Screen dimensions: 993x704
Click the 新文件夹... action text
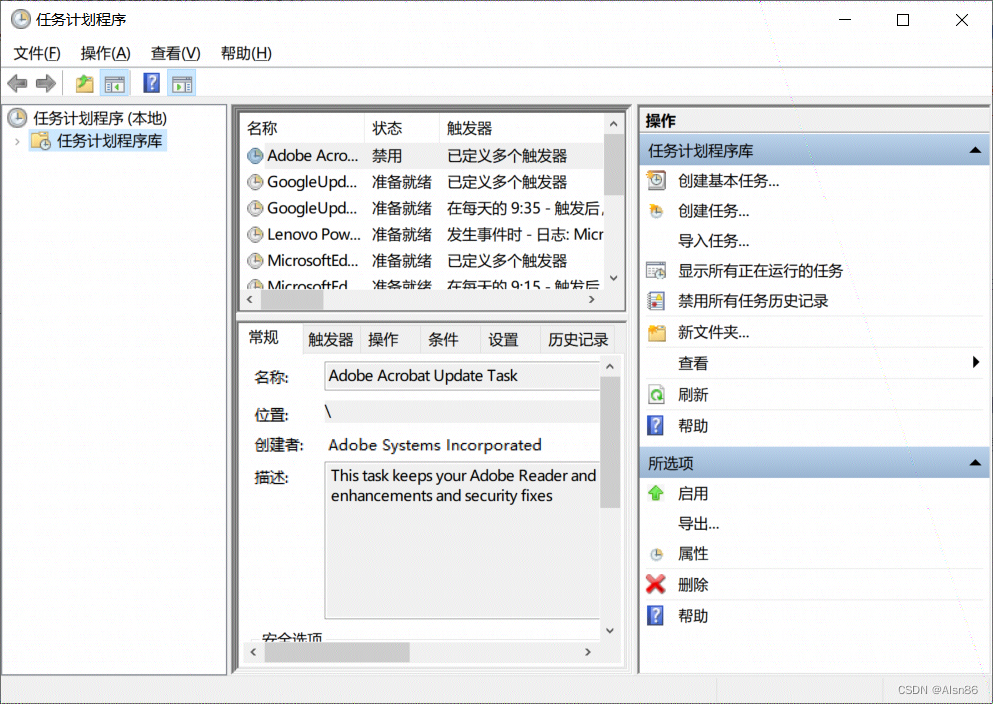tap(713, 332)
